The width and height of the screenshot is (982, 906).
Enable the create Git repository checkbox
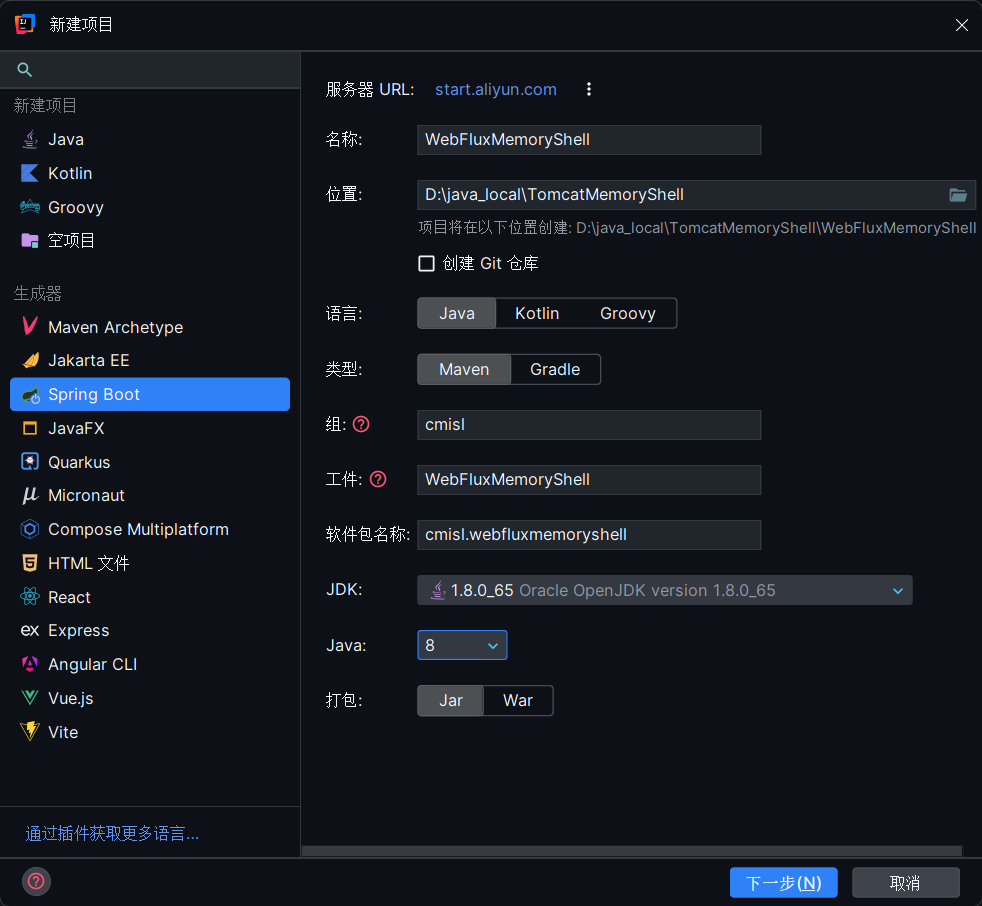426,263
